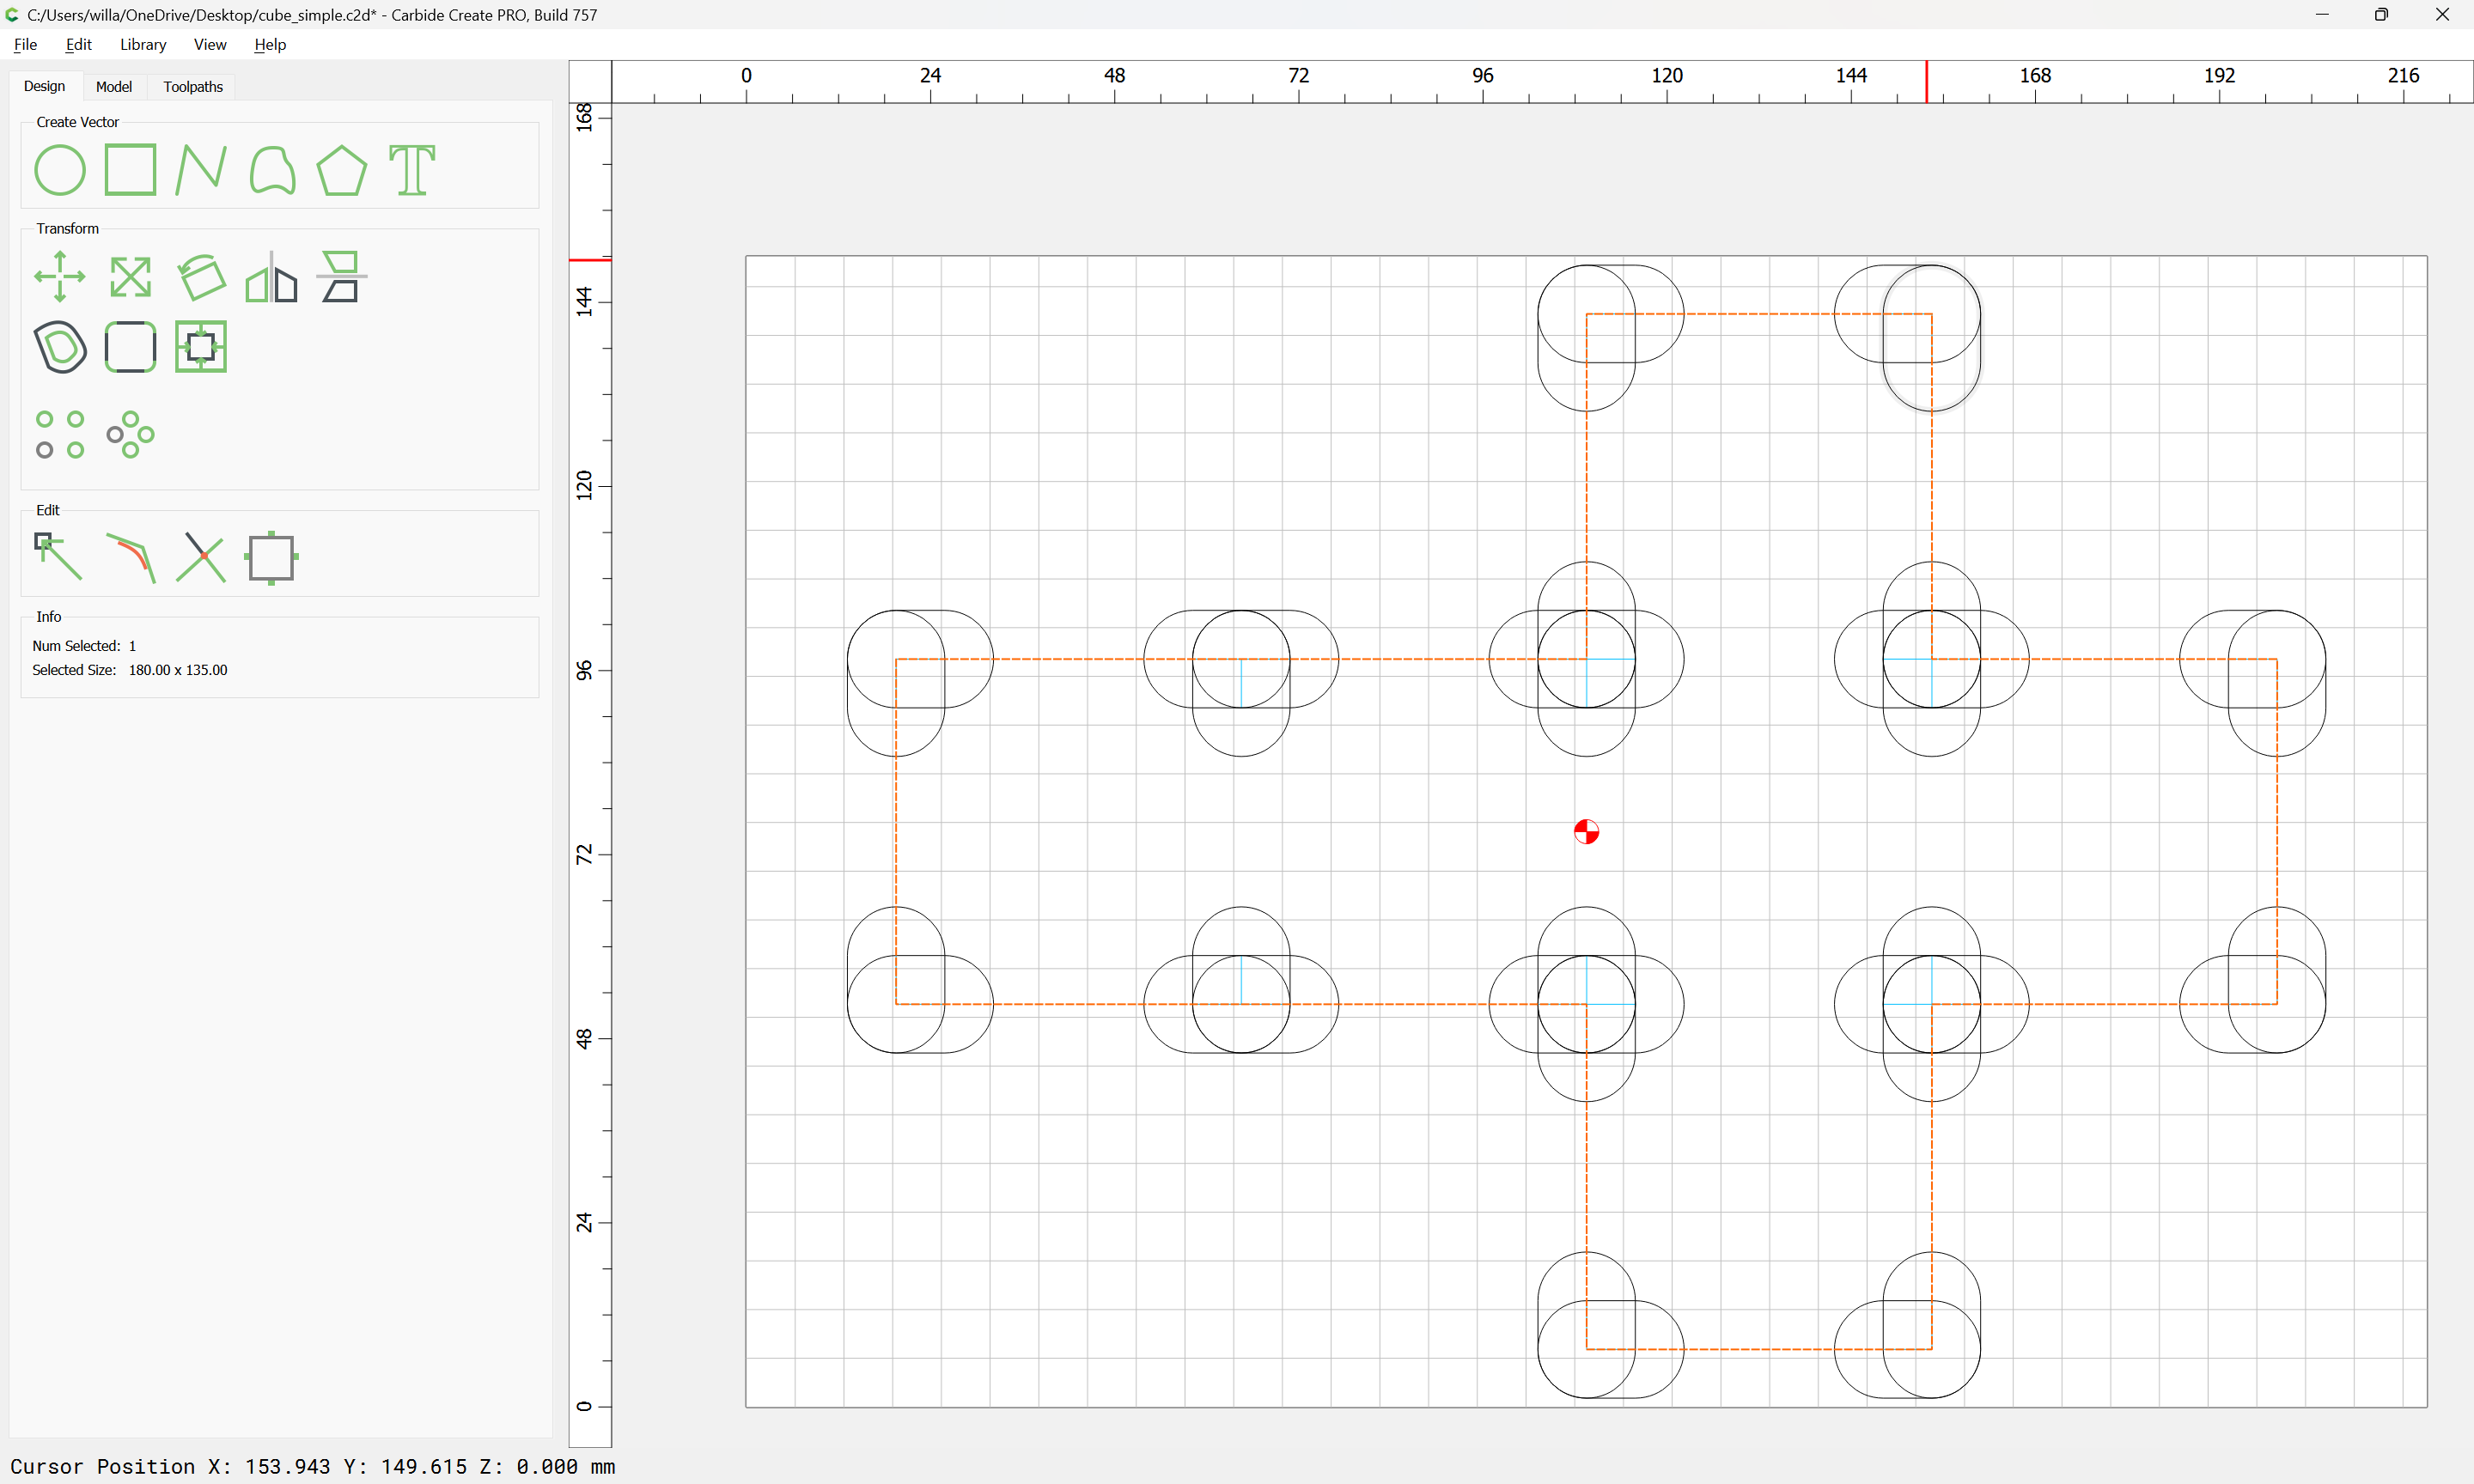2474x1484 pixels.
Task: Activate the Move transform tool
Action: pyautogui.click(x=60, y=277)
